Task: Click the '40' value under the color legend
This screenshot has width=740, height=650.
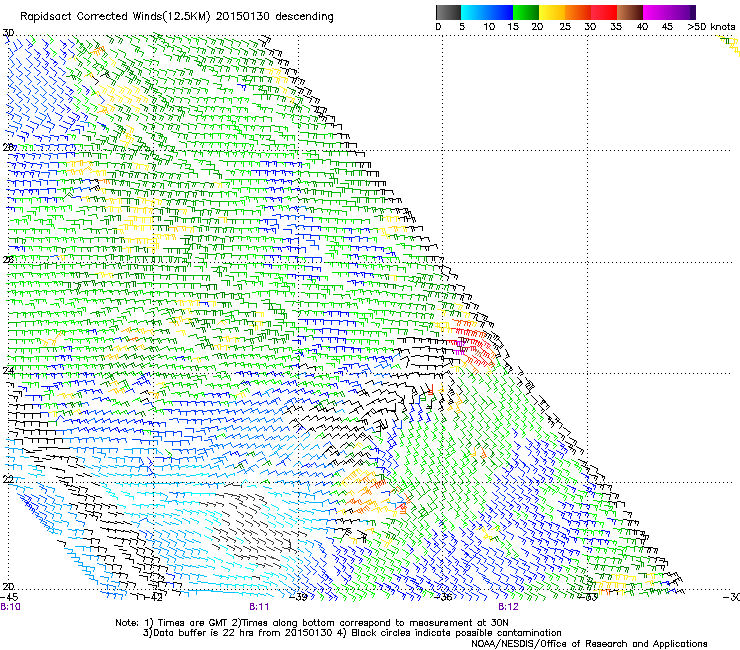Action: [642, 27]
